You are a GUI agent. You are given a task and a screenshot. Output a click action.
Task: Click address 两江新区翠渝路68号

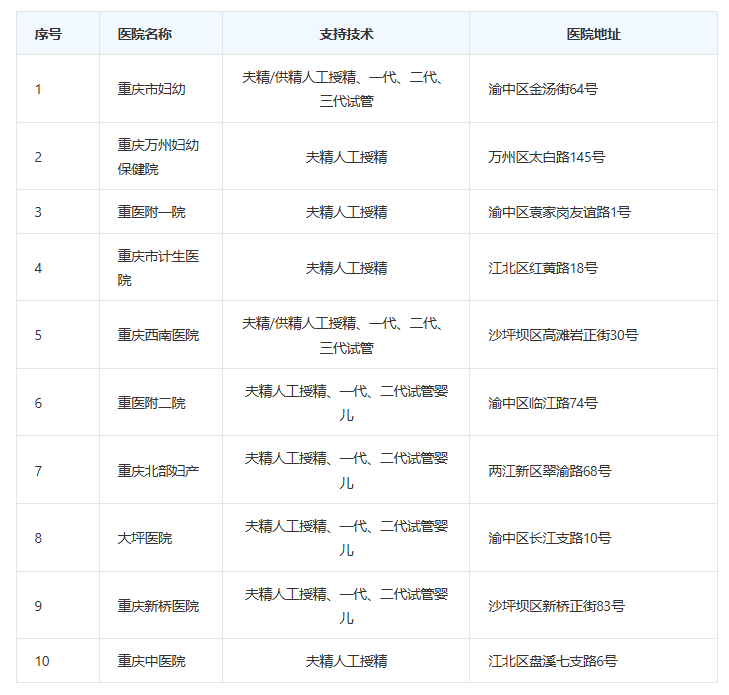point(550,471)
